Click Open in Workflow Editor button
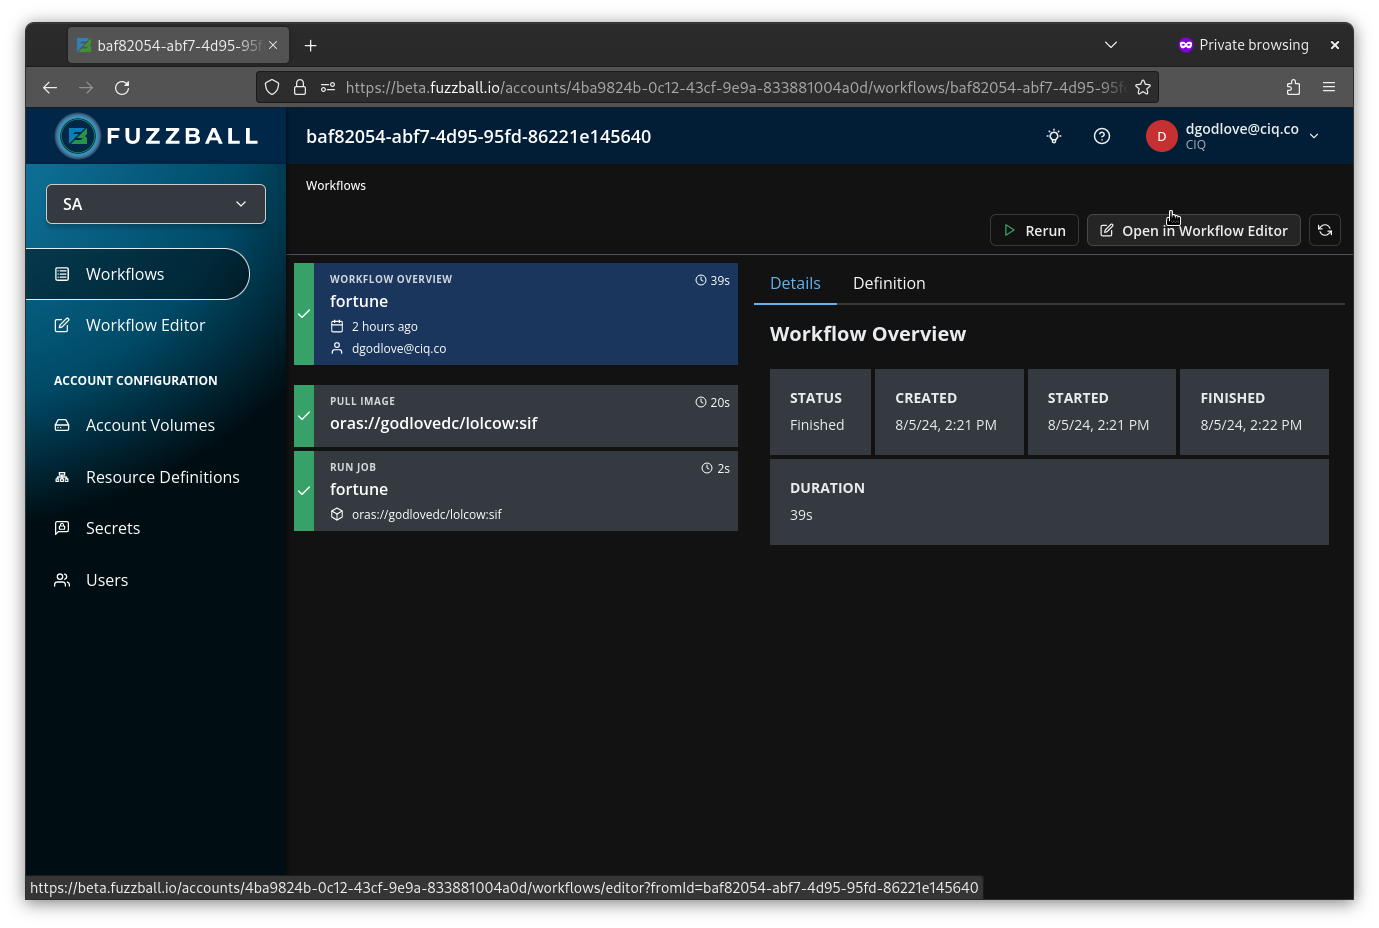Image resolution: width=1379 pixels, height=928 pixels. point(1194,230)
